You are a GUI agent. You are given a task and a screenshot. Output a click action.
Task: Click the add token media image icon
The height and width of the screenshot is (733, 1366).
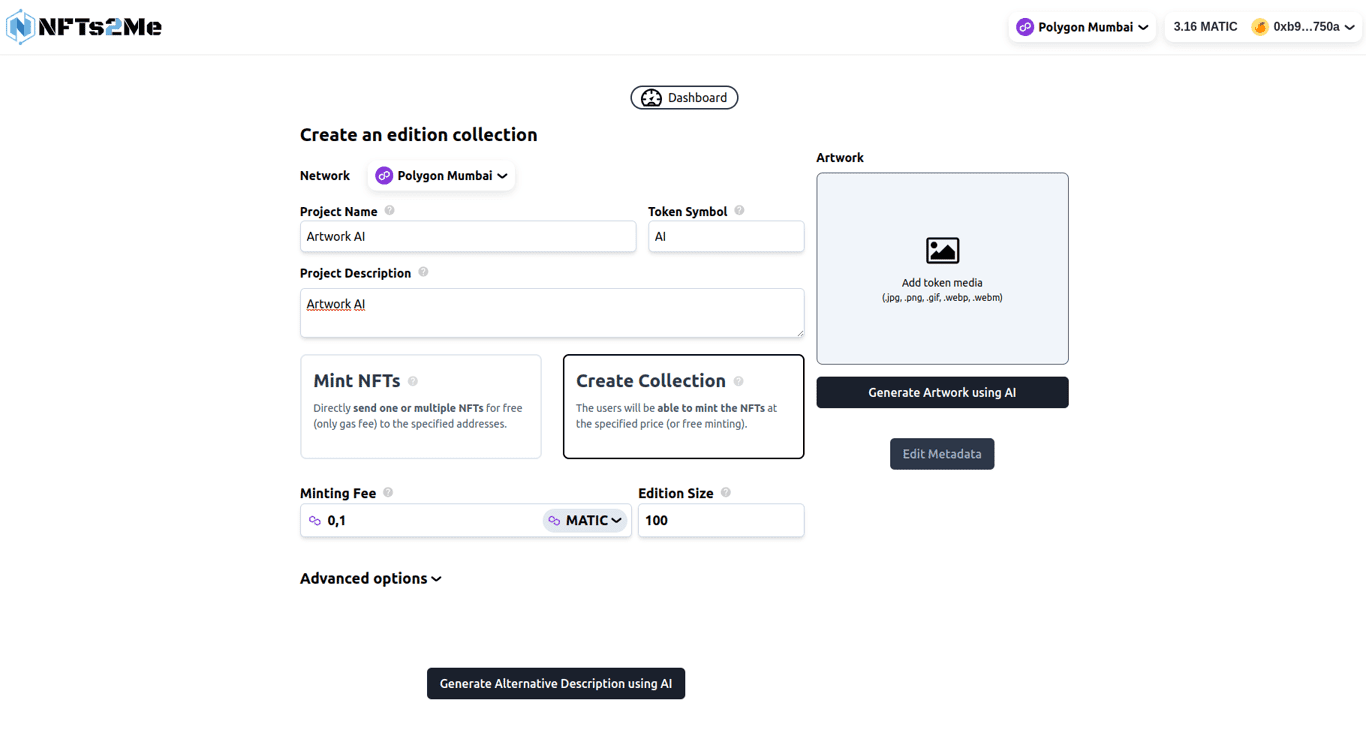click(x=942, y=250)
